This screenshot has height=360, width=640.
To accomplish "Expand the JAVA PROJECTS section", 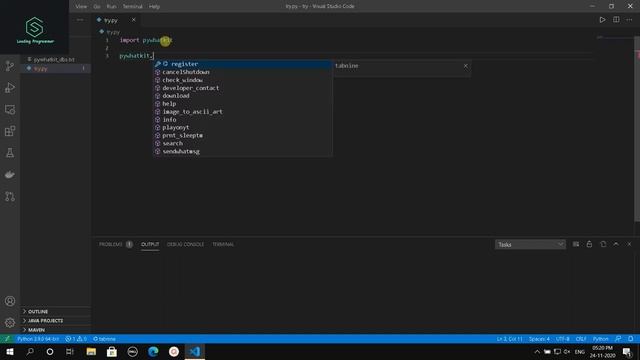I will click(56, 321).
